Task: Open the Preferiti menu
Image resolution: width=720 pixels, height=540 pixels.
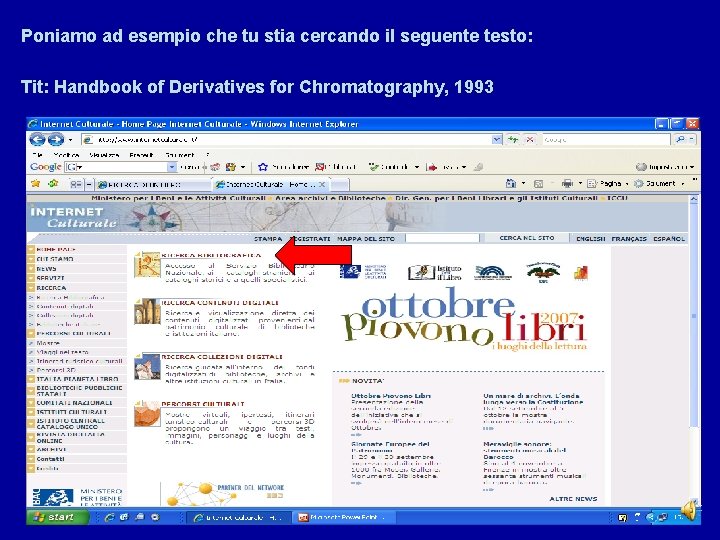Action: [141, 155]
